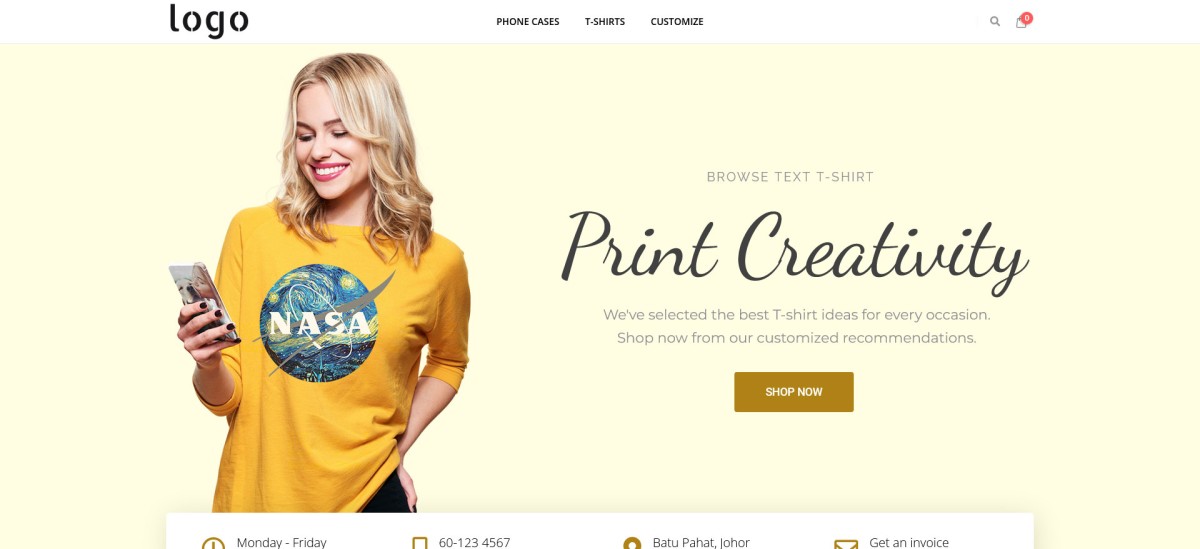Click the envelope icon for invoice
1200x549 pixels.
[846, 544]
